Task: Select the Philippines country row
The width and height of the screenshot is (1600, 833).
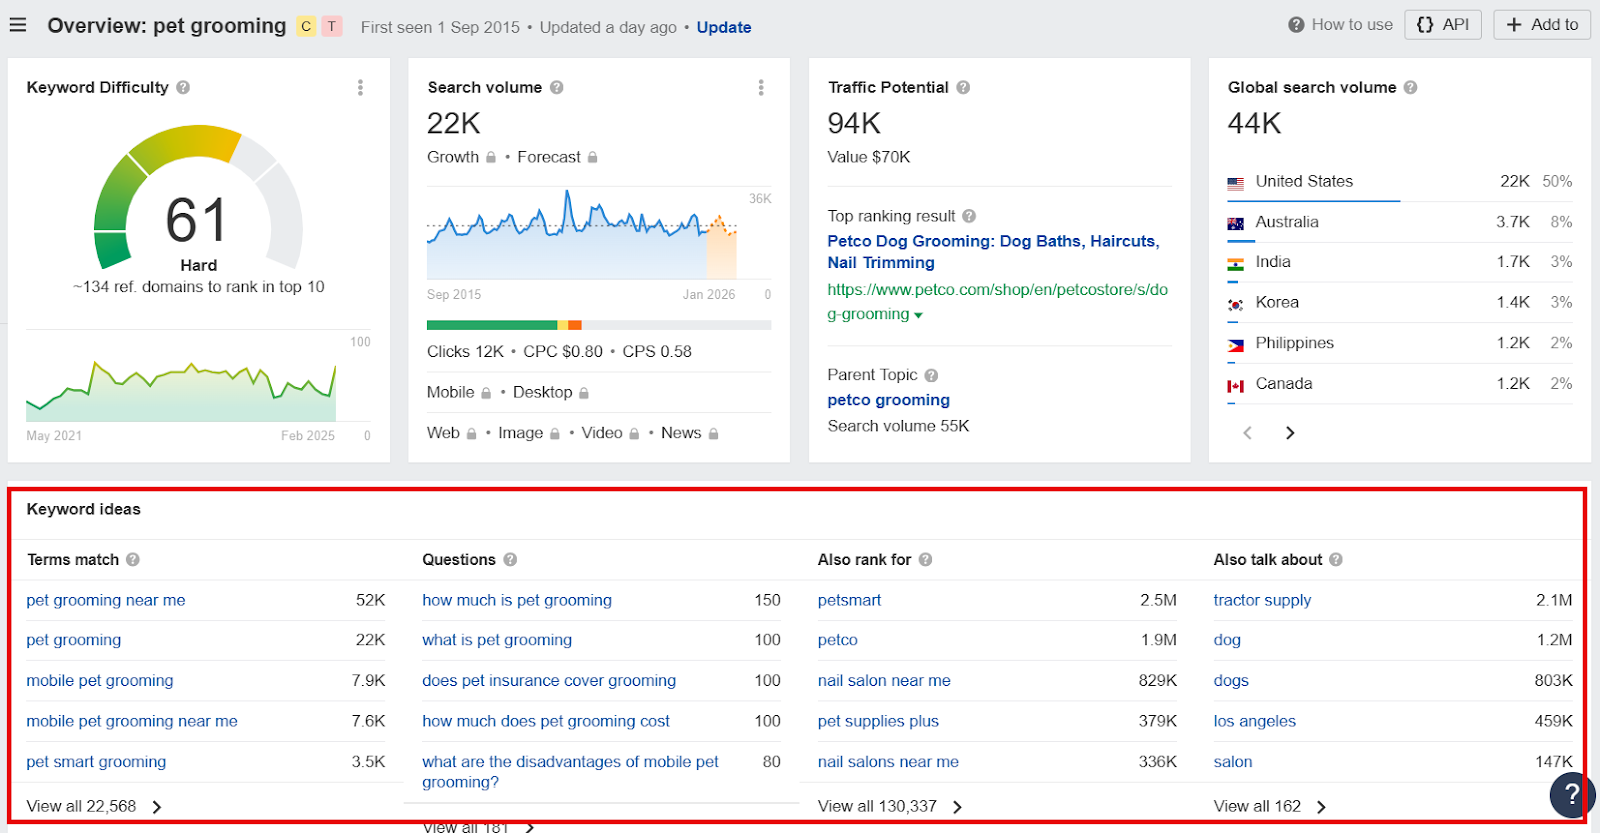Action: pyautogui.click(x=1400, y=343)
